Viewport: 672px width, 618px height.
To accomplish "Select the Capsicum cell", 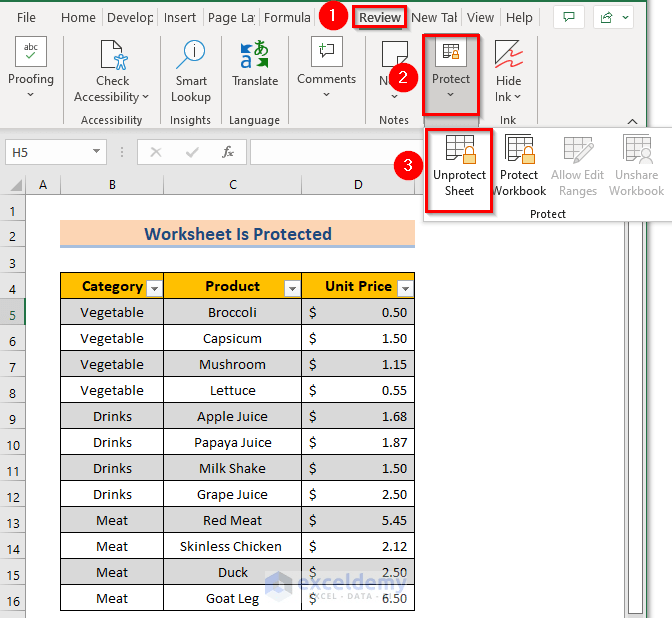I will pos(232,339).
